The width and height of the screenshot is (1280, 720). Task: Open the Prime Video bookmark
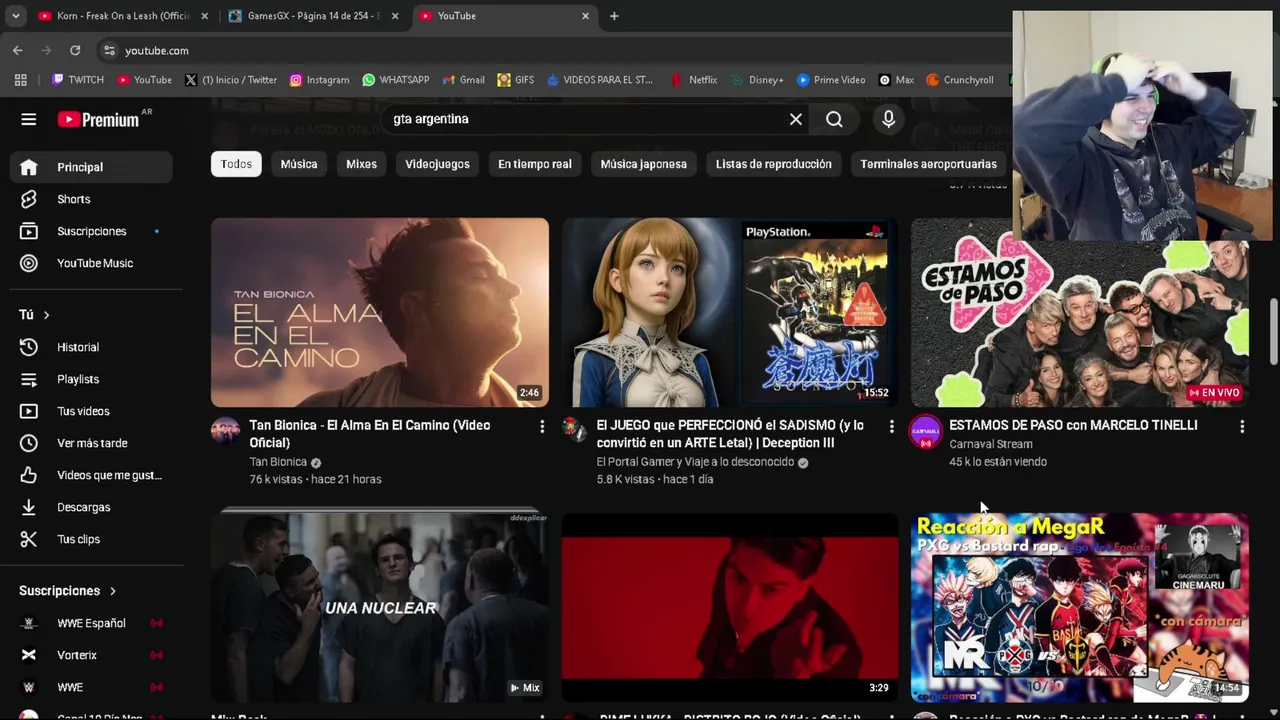tap(831, 80)
